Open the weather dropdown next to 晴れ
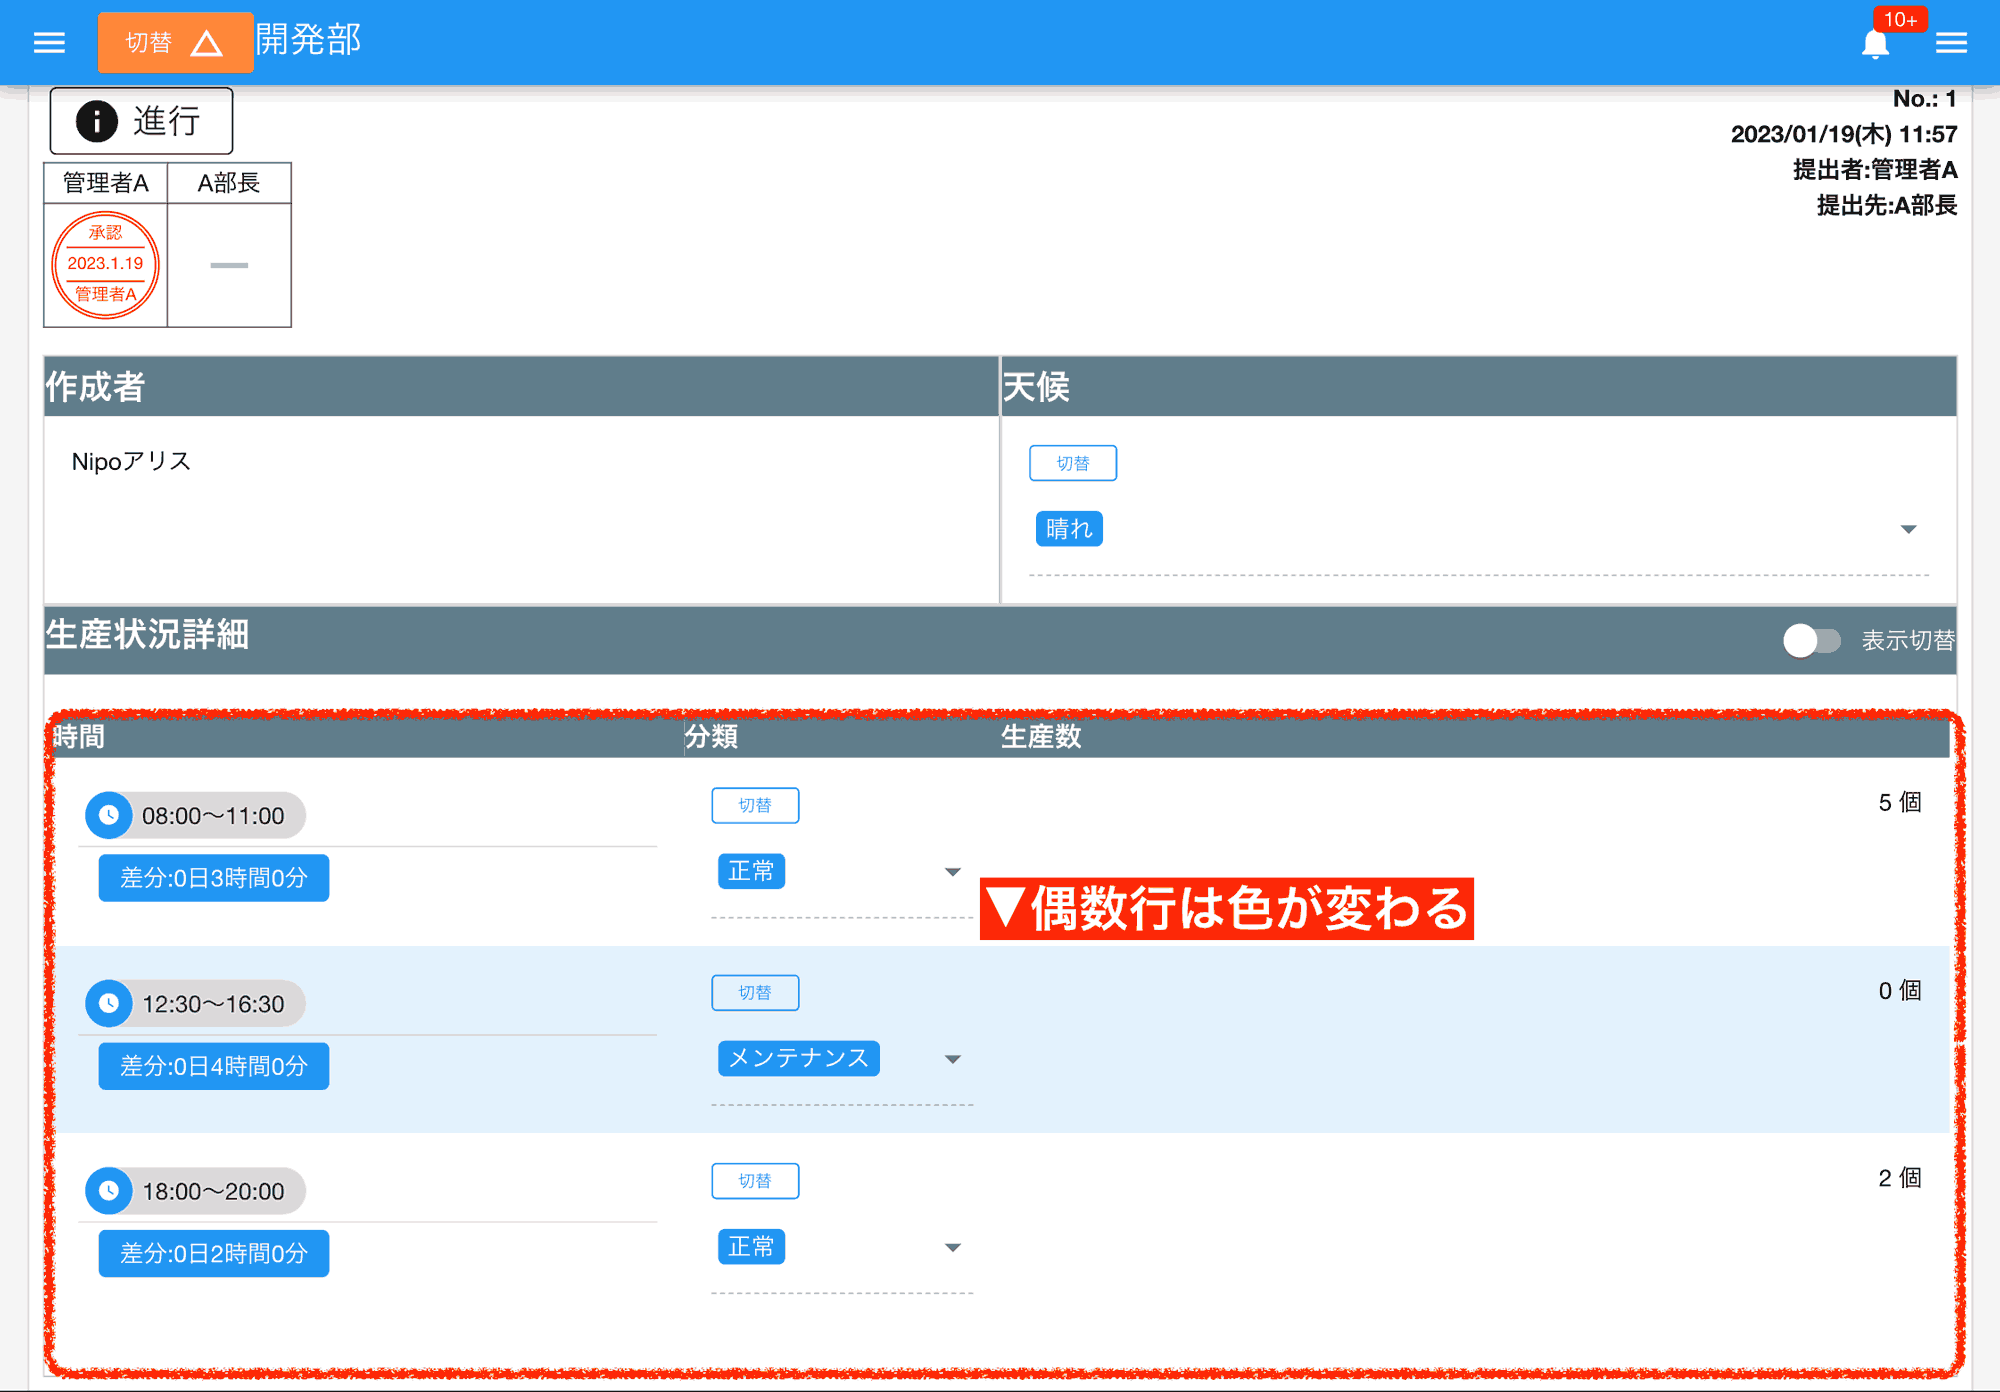 click(x=1908, y=529)
